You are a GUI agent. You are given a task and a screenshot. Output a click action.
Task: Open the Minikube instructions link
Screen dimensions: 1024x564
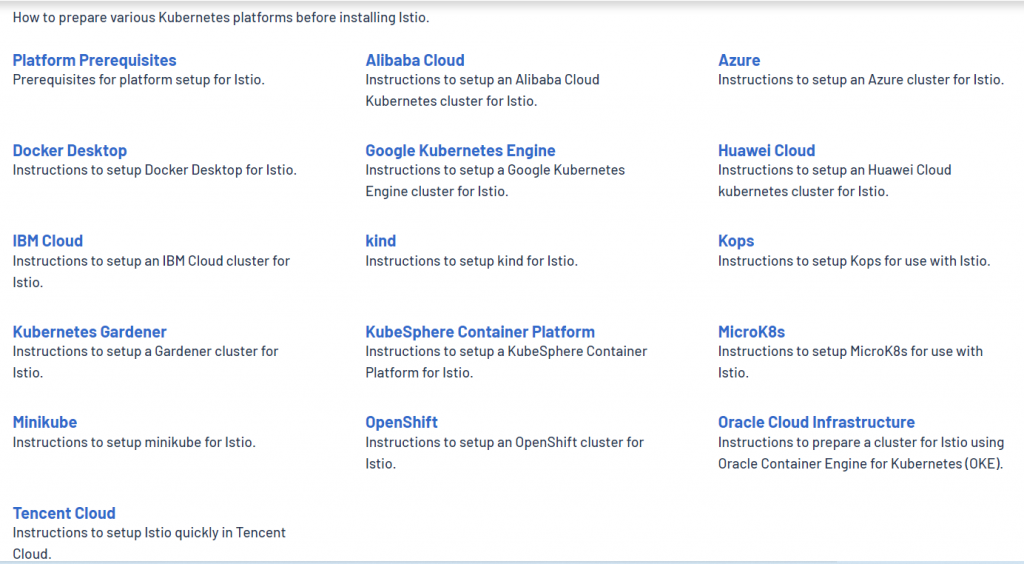pyautogui.click(x=45, y=422)
